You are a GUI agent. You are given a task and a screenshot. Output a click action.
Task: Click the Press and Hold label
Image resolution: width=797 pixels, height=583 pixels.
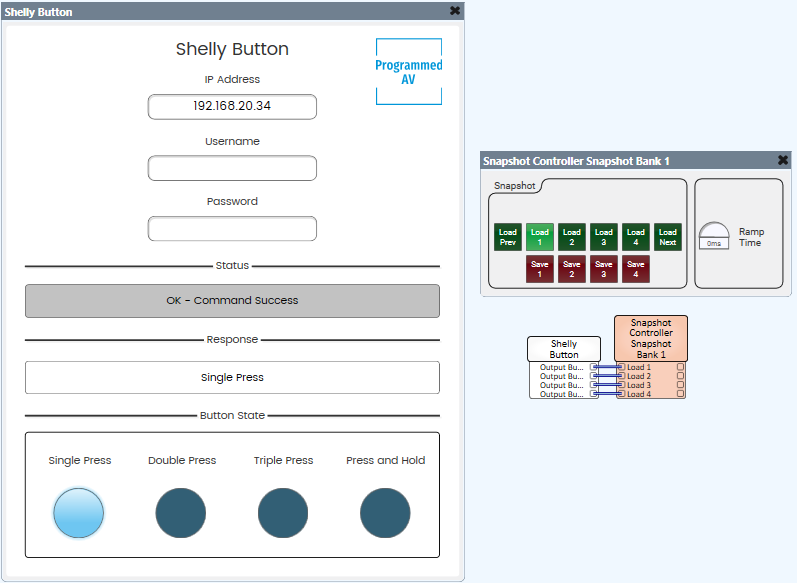click(386, 460)
